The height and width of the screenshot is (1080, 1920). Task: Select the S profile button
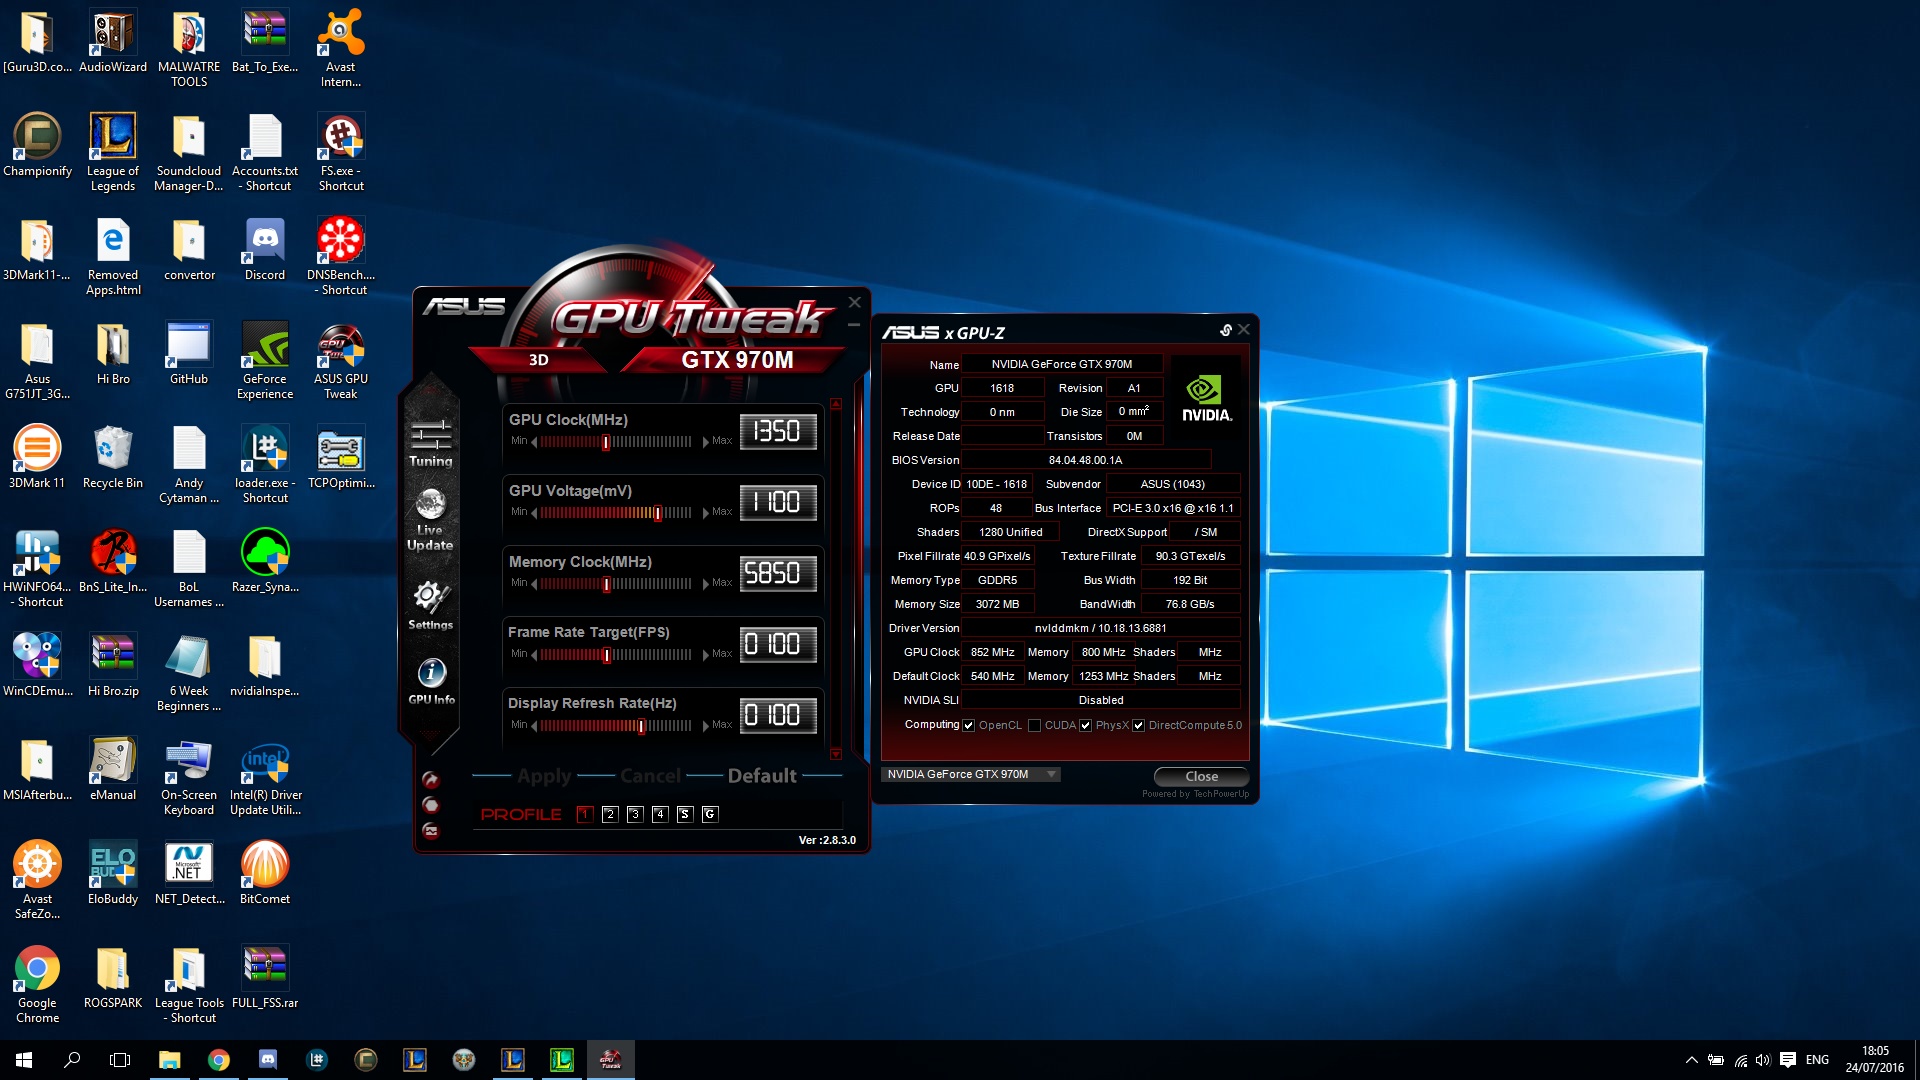[x=685, y=814]
